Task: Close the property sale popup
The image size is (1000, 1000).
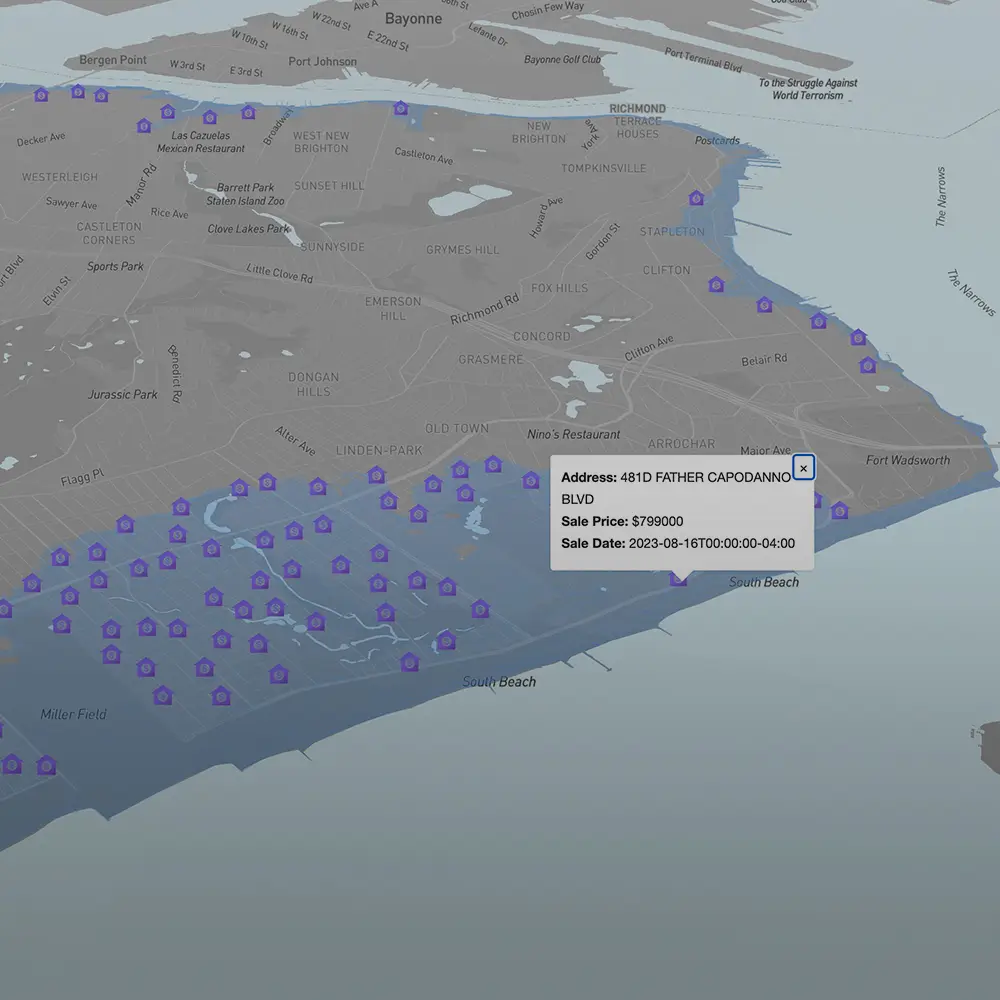Action: [x=803, y=468]
